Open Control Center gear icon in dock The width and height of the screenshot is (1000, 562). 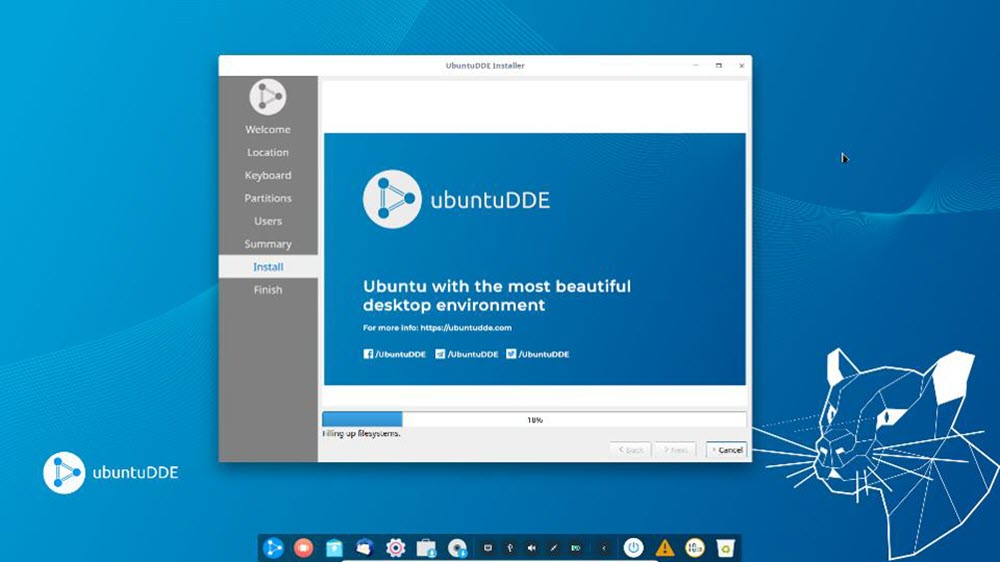click(x=395, y=547)
